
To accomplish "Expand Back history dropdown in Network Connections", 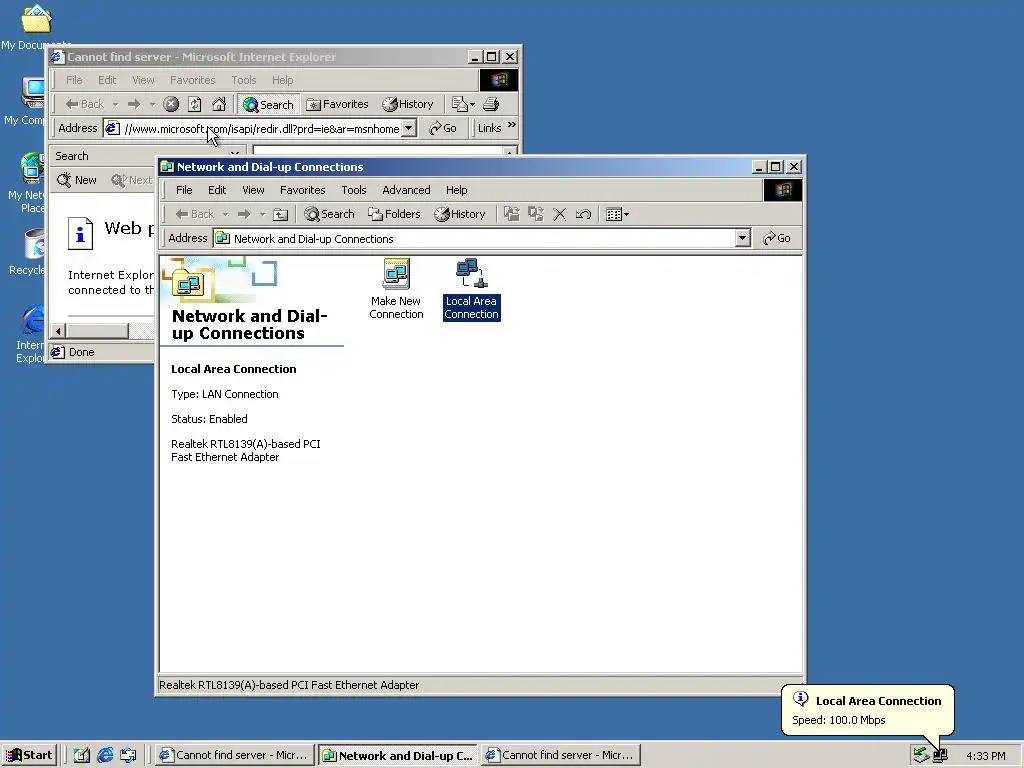I will [225, 214].
